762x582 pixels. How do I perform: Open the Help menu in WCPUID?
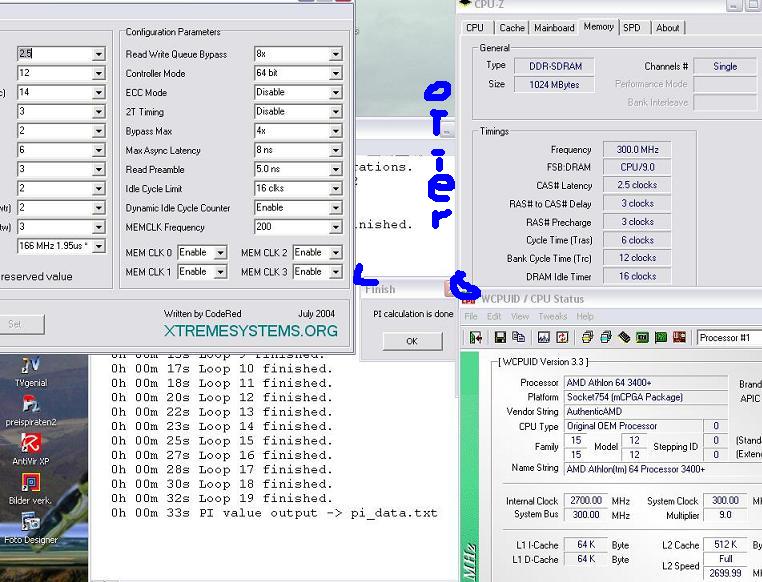point(585,316)
